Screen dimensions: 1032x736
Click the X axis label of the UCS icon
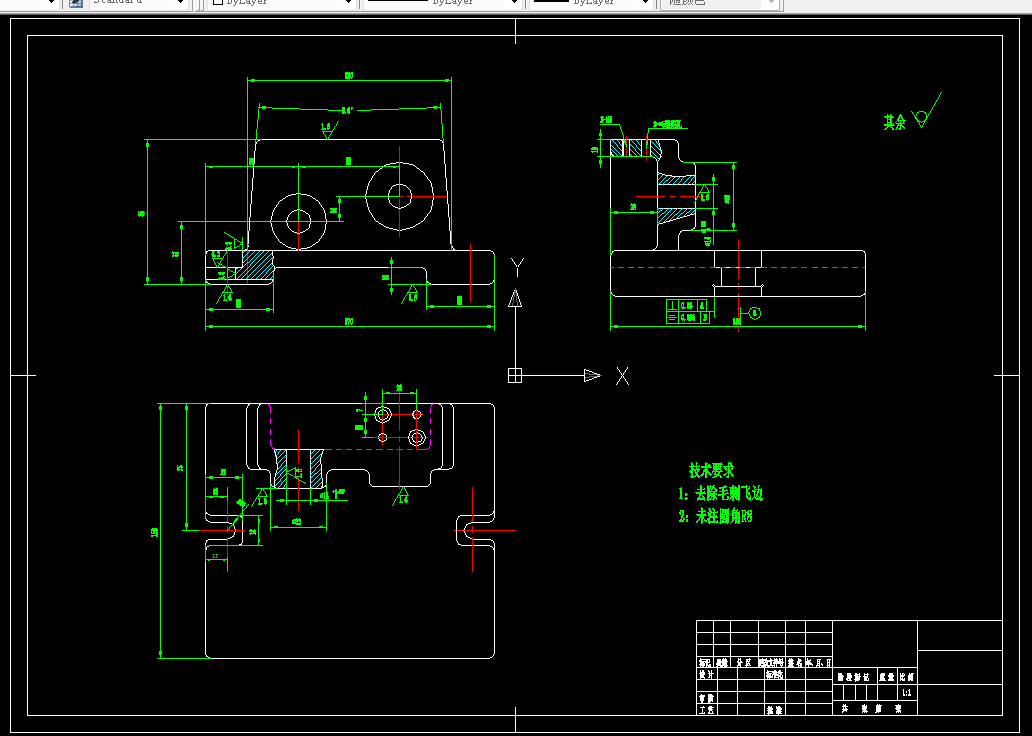[x=622, y=376]
